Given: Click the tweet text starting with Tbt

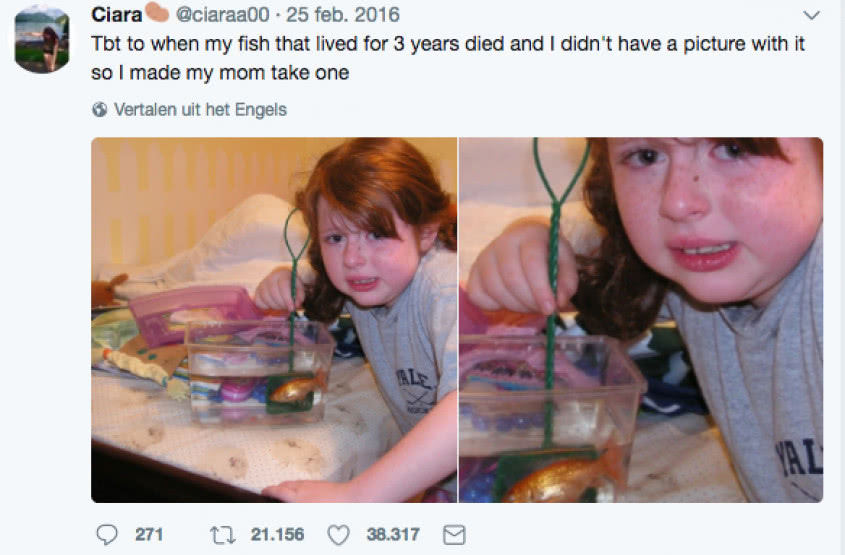Looking at the screenshot, I should [x=448, y=58].
